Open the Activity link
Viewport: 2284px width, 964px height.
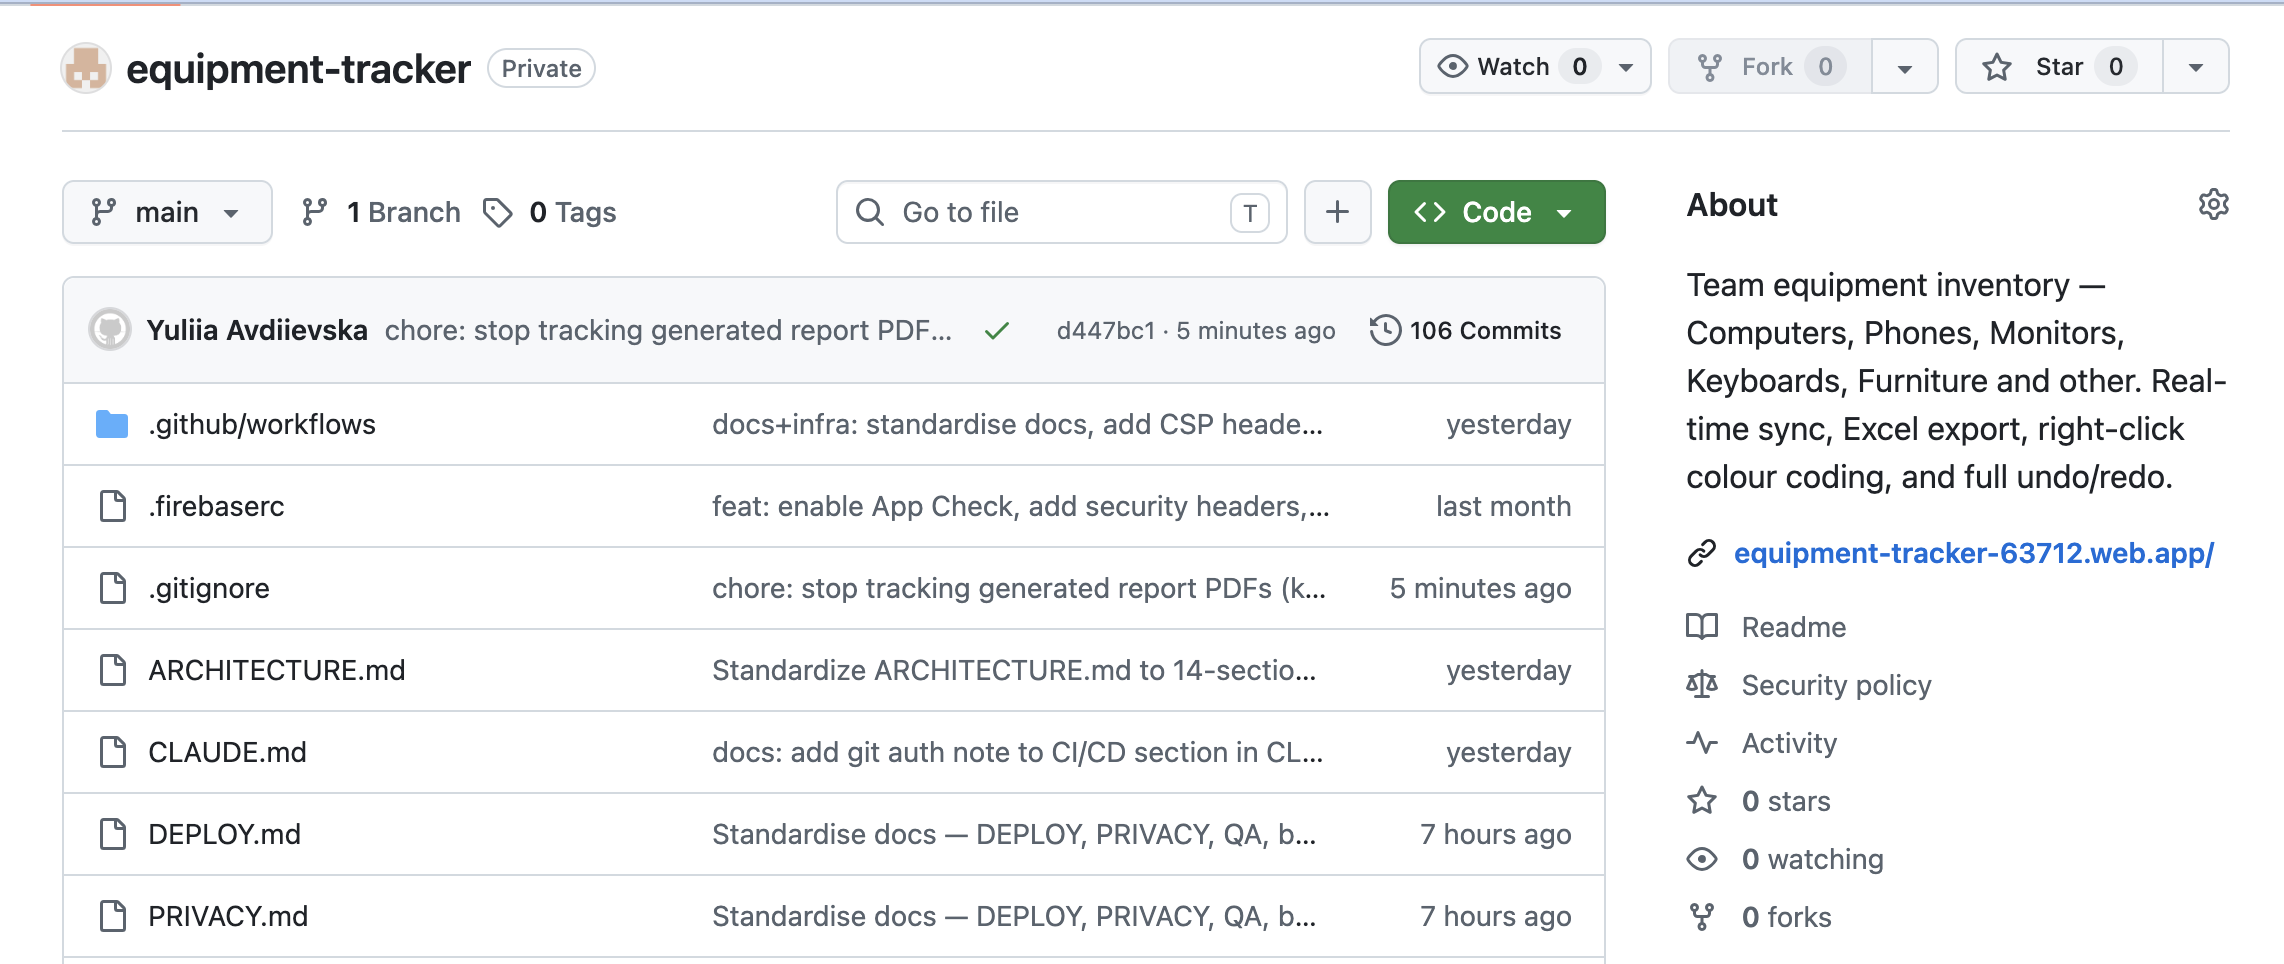tap(1789, 743)
